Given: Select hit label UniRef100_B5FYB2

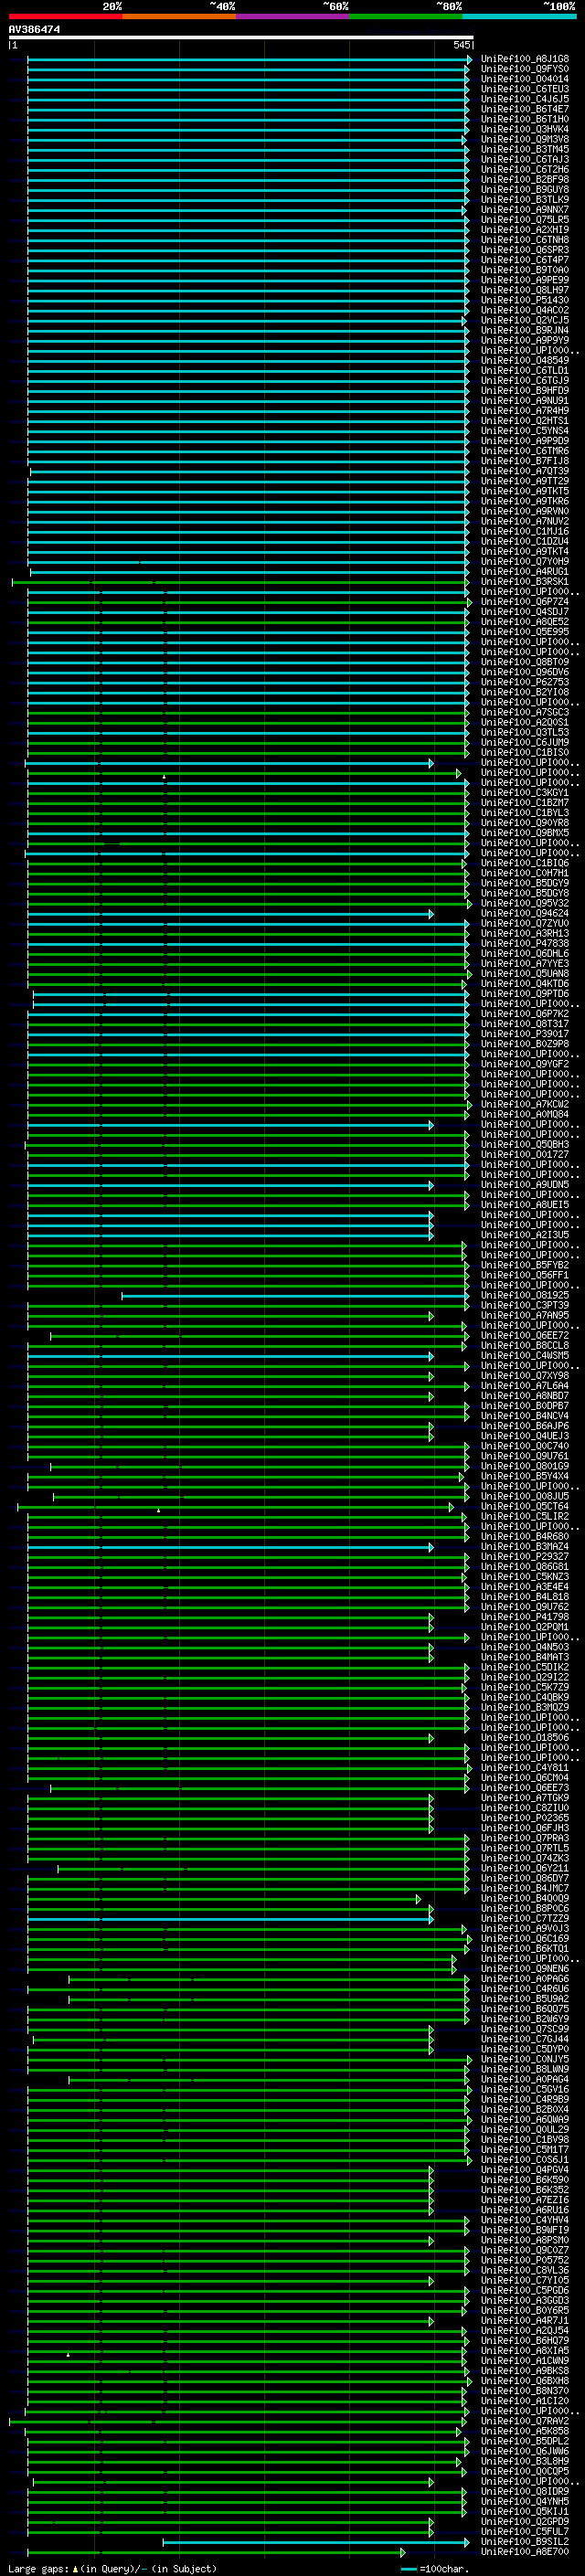Looking at the screenshot, I should click(525, 1265).
